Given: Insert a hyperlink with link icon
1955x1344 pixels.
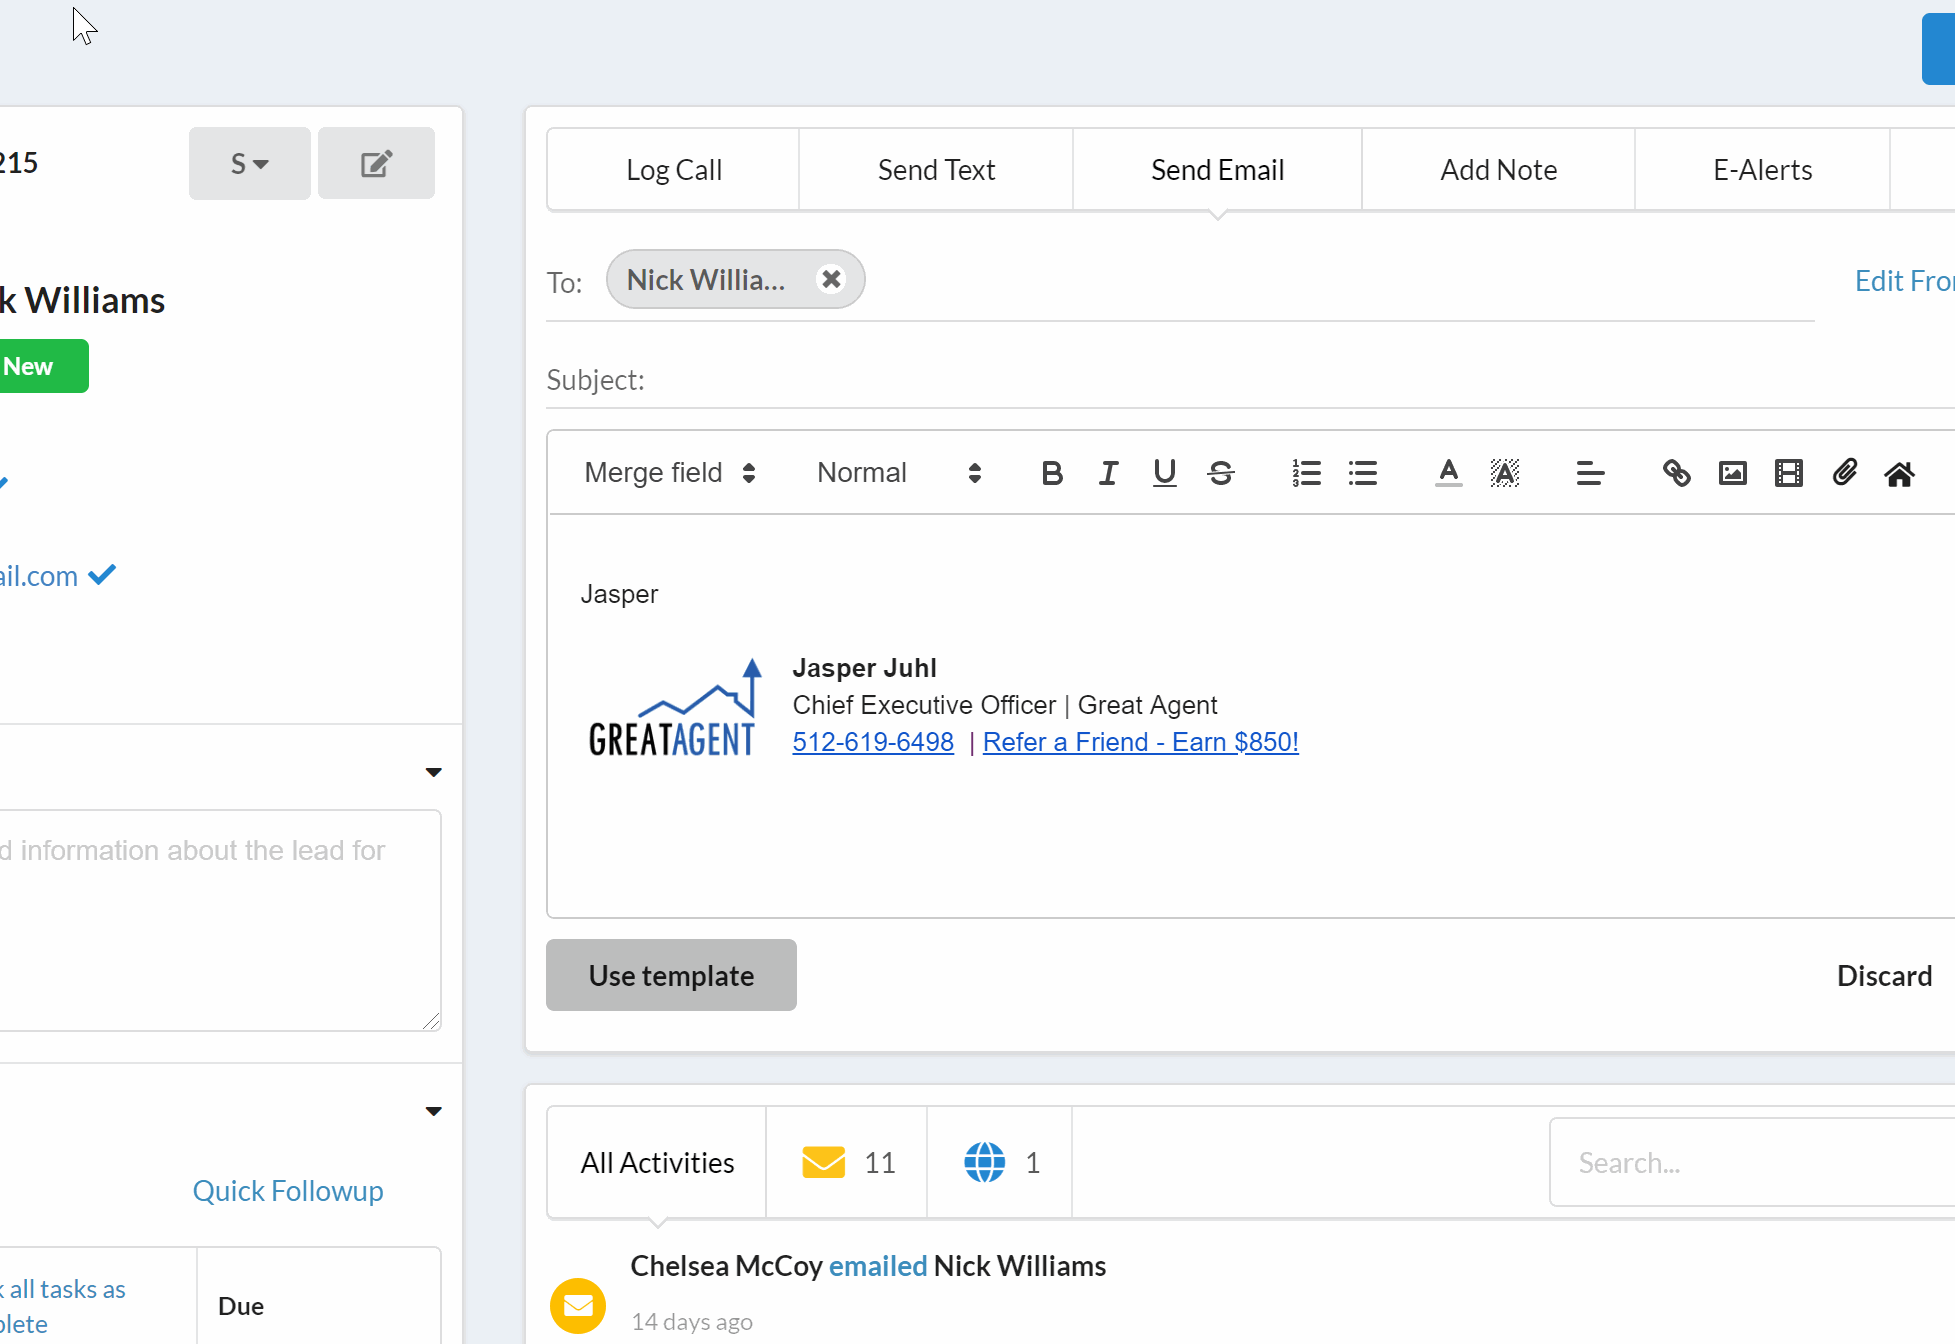Looking at the screenshot, I should pyautogui.click(x=1676, y=473).
